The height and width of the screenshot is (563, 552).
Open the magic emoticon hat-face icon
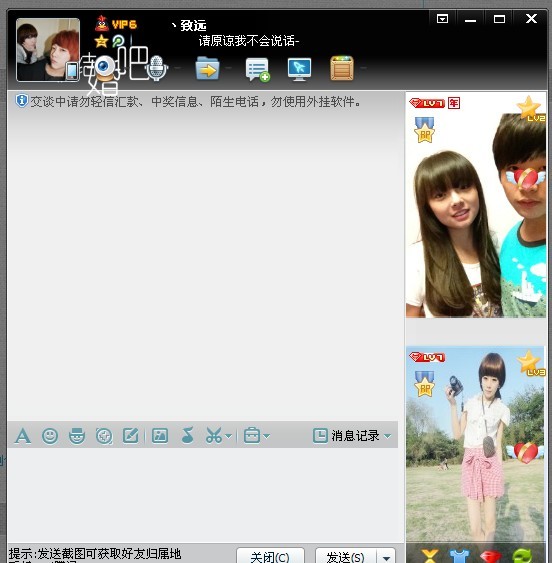77,436
